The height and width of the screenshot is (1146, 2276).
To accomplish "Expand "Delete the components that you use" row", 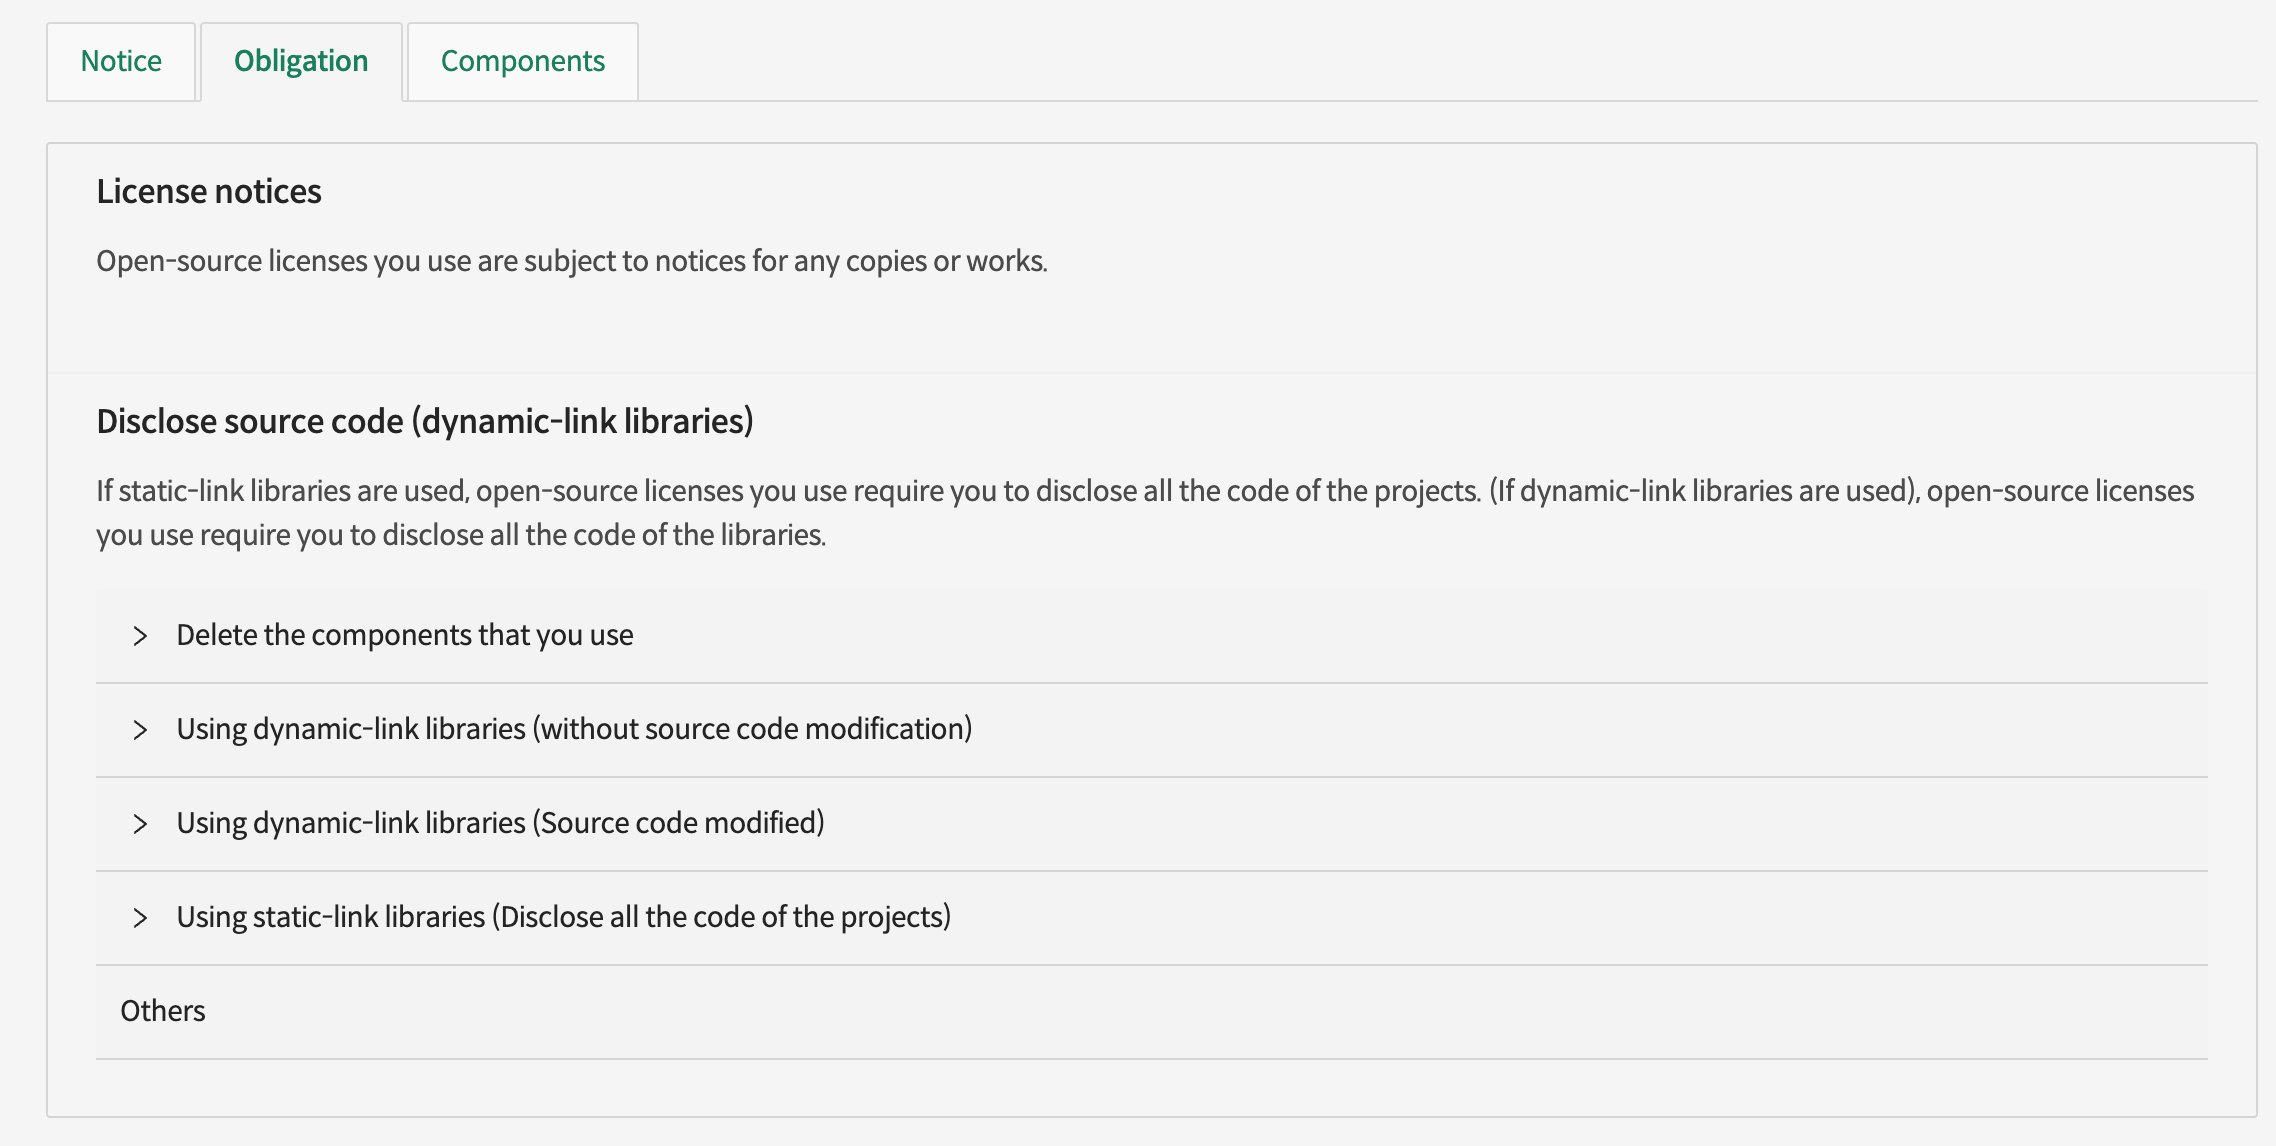I will click(404, 636).
